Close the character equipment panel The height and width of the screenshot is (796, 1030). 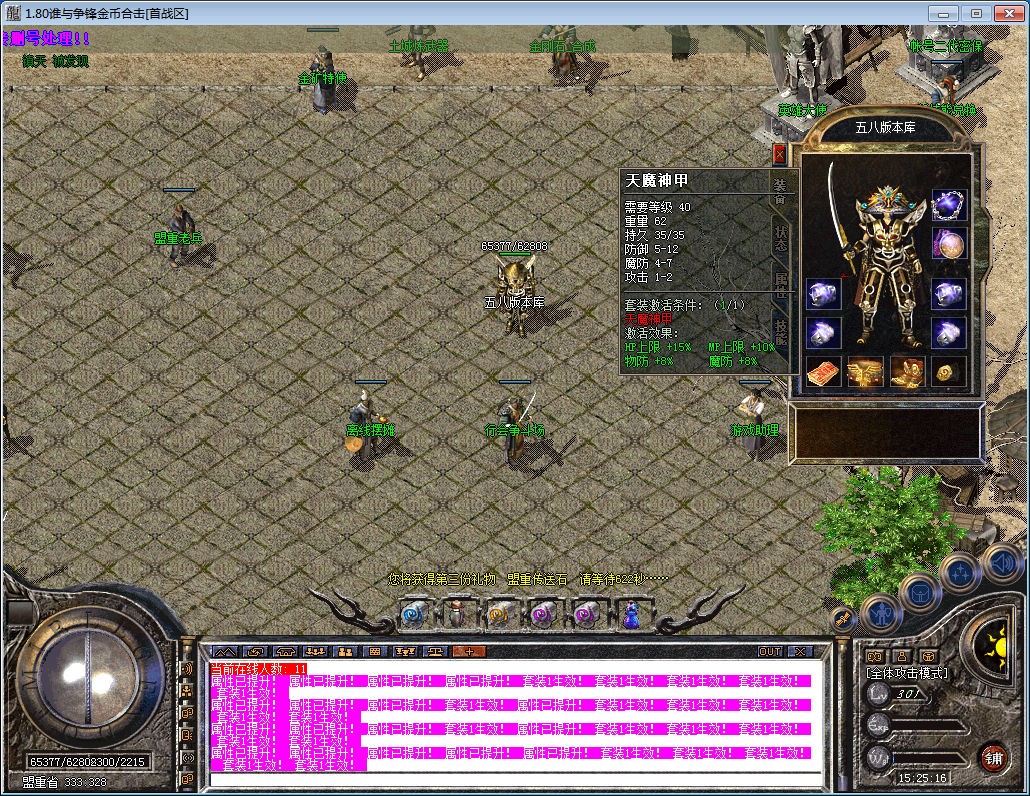pos(780,154)
